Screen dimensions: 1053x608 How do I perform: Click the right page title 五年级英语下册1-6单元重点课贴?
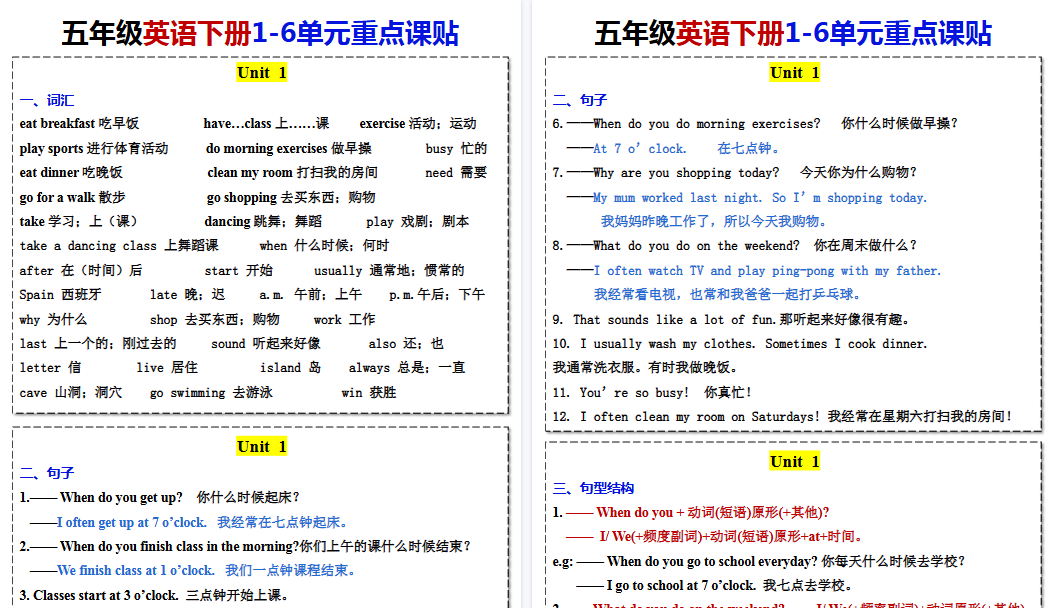click(x=793, y=34)
